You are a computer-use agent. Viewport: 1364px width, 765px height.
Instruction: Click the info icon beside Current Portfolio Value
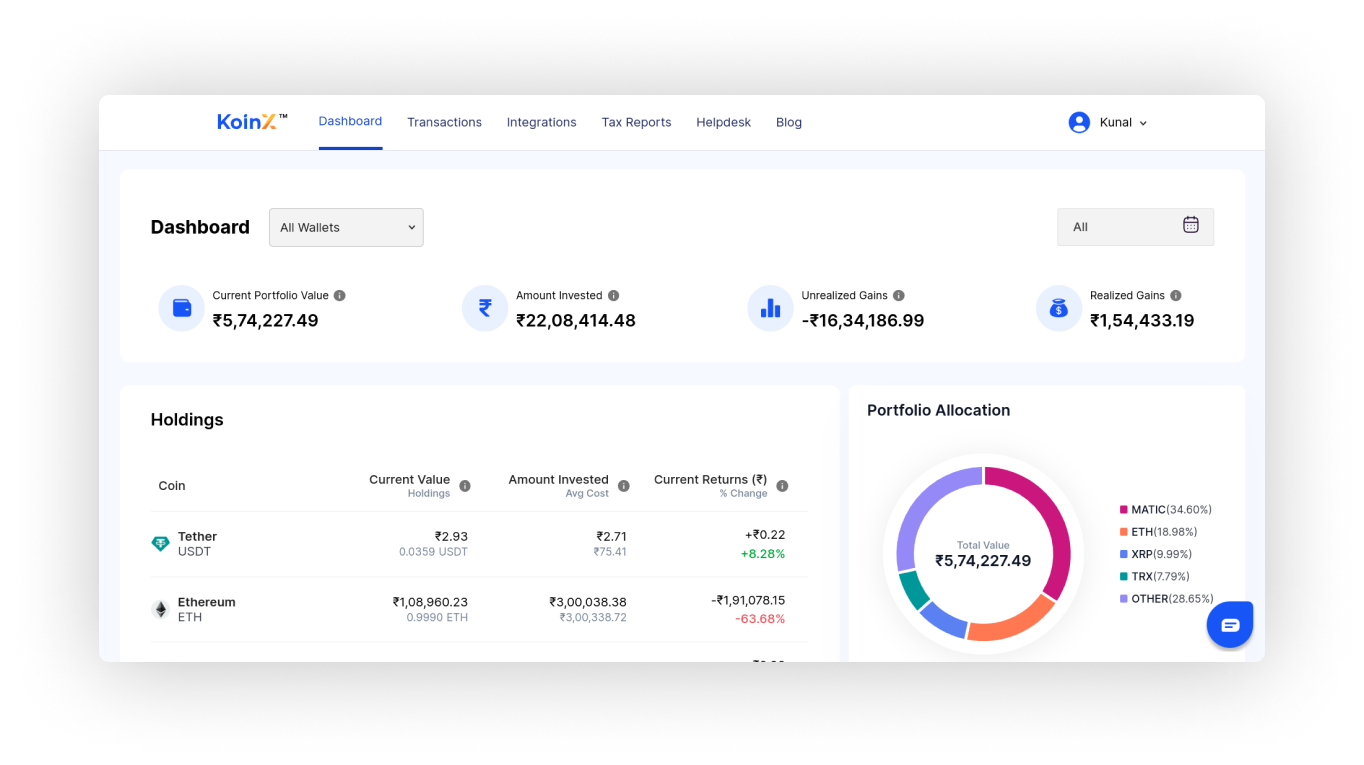340,296
